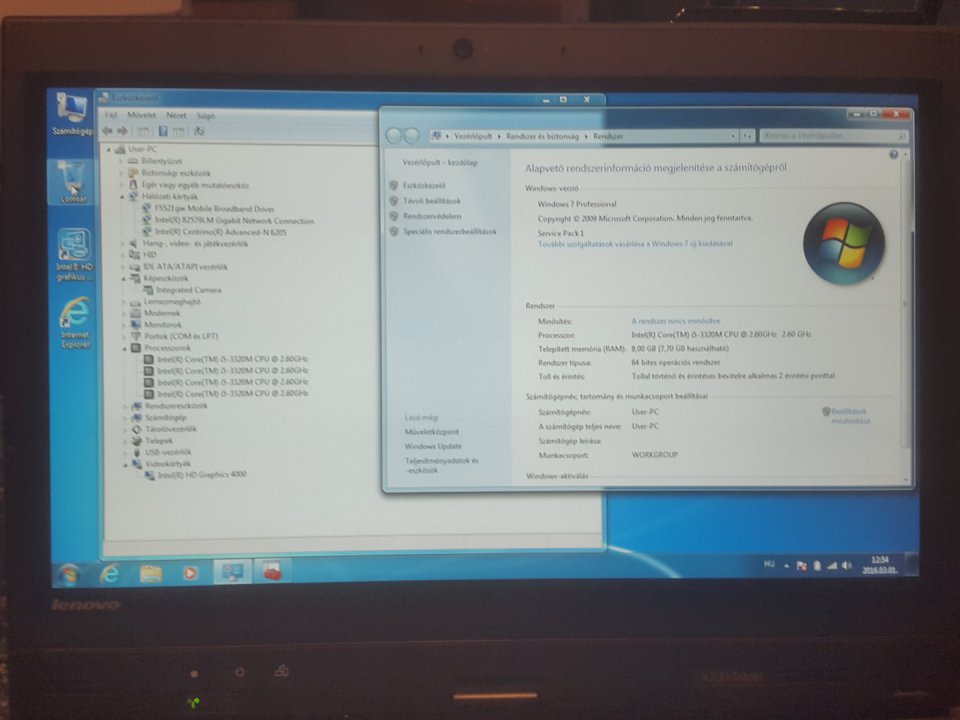
Task: Collapse the Hálózati kártyák category
Action: coord(122,197)
